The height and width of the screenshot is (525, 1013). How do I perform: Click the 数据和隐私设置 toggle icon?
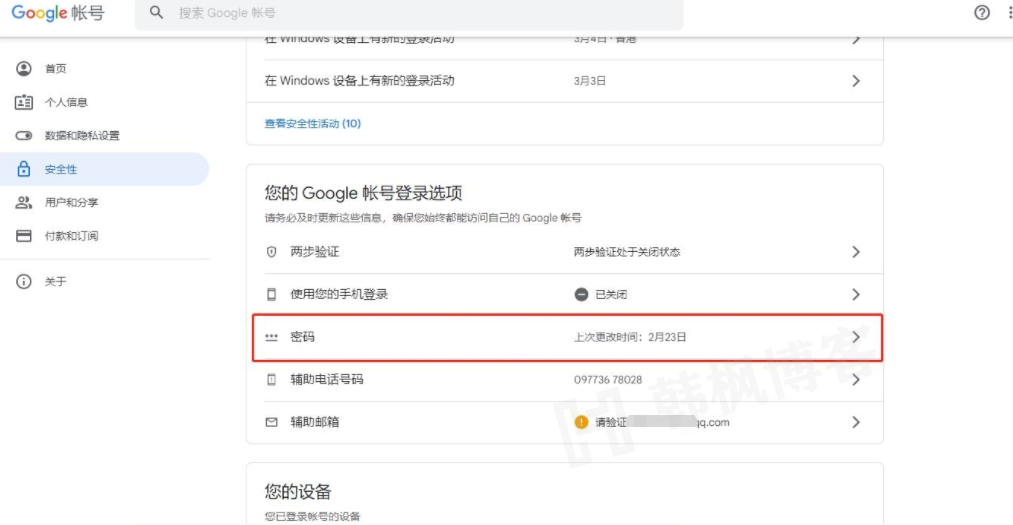click(24, 136)
